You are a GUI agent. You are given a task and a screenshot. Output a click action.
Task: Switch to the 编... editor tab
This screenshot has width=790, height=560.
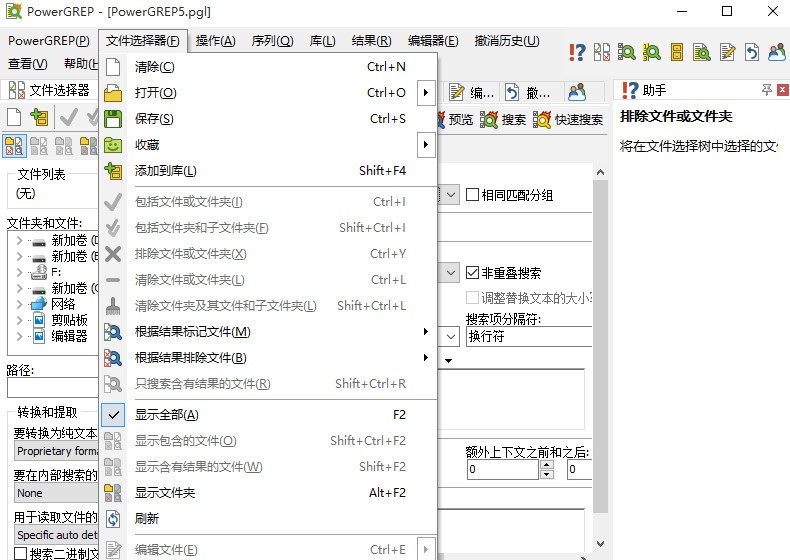(472, 92)
